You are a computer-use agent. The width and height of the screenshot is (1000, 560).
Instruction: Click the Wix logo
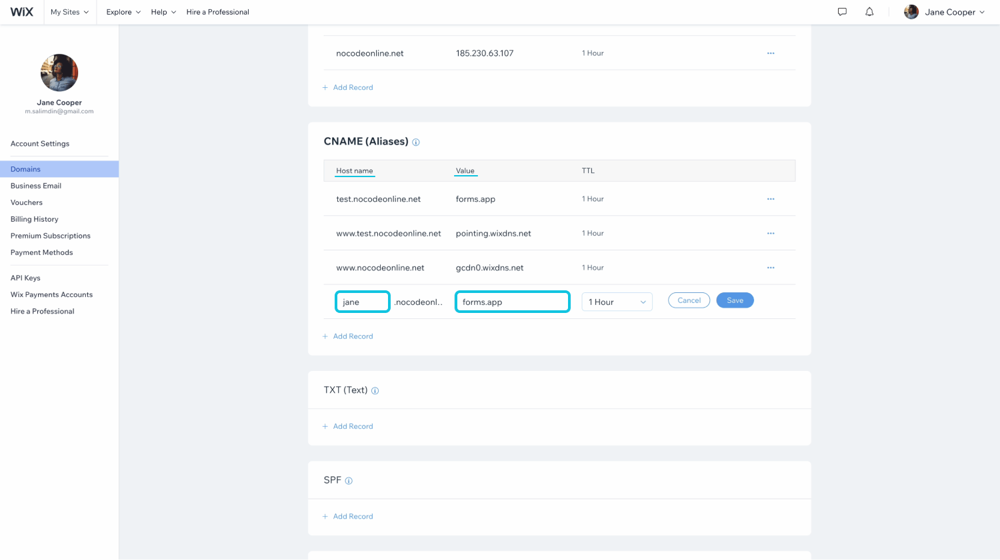click(22, 12)
